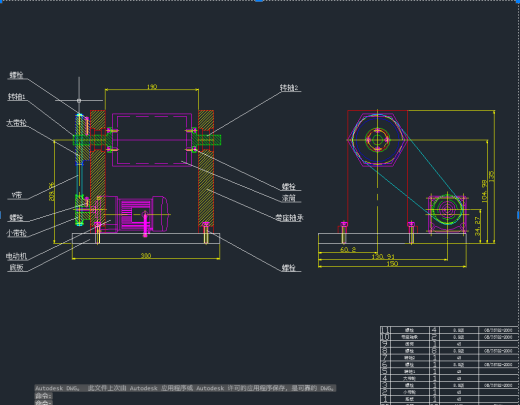Click the 螺栓 label below 带座轴承 callout

tap(289, 268)
